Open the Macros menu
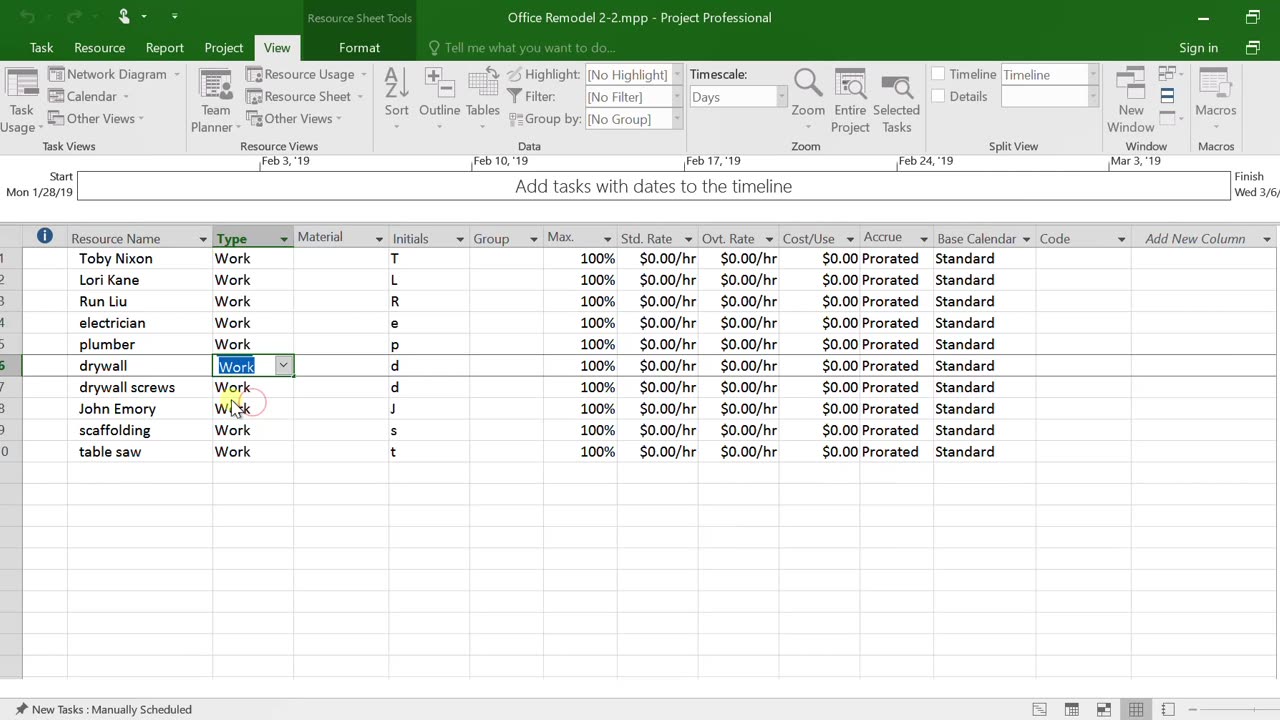This screenshot has width=1280, height=720. pos(1215,99)
